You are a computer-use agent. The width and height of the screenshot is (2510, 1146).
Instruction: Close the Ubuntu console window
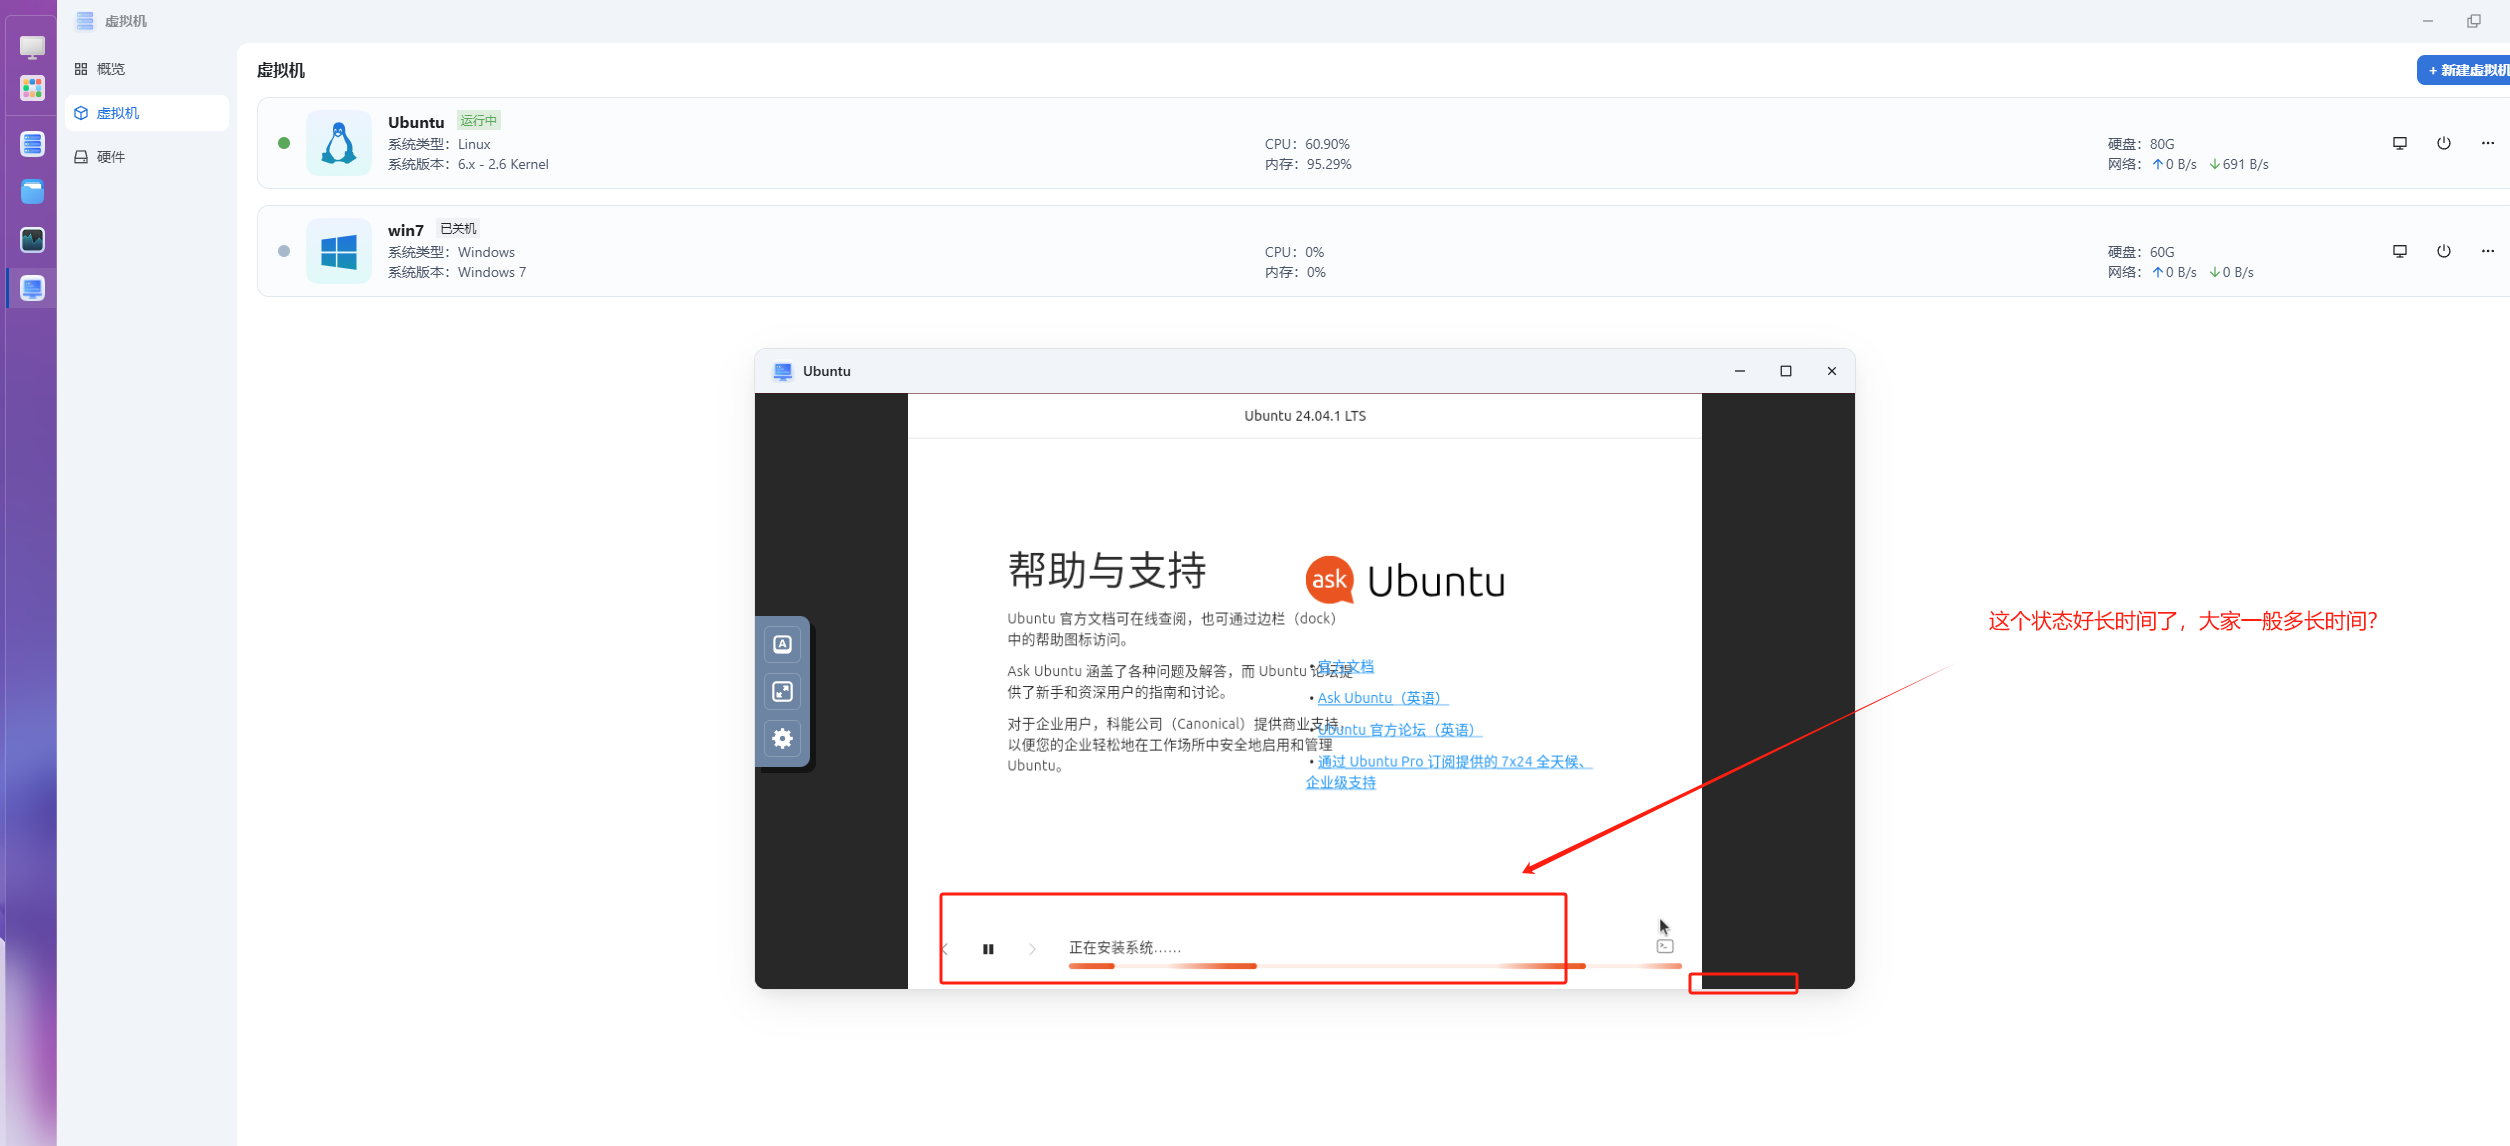pyautogui.click(x=1832, y=371)
